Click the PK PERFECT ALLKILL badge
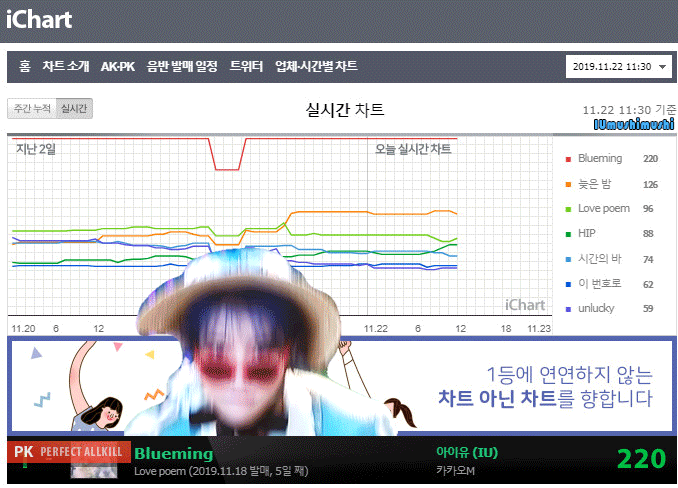 [69, 452]
